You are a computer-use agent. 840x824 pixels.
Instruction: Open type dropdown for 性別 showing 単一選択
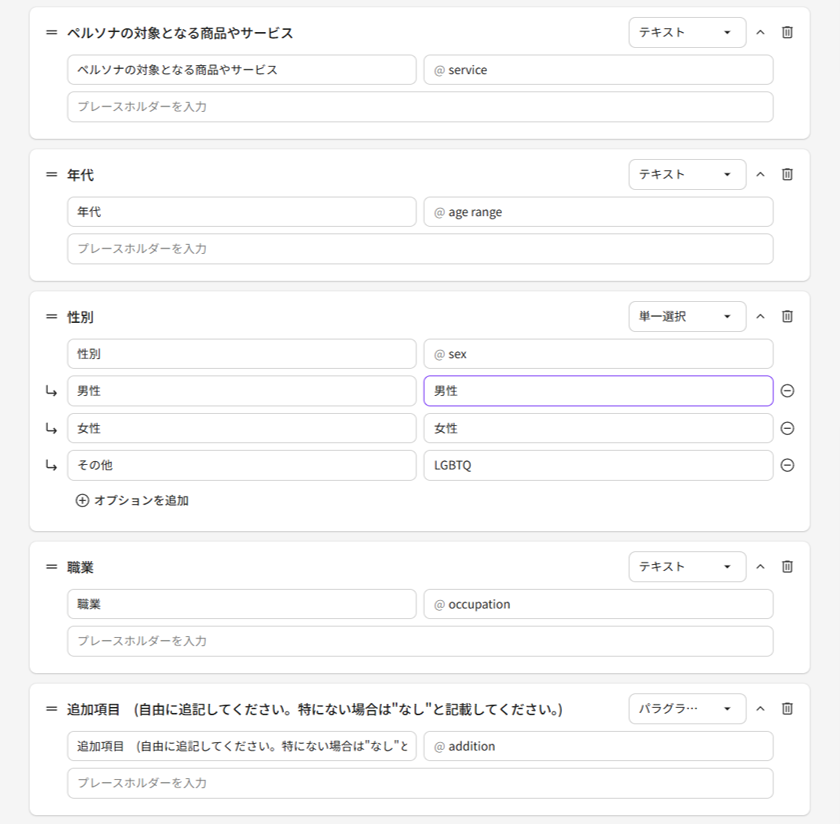pos(687,316)
